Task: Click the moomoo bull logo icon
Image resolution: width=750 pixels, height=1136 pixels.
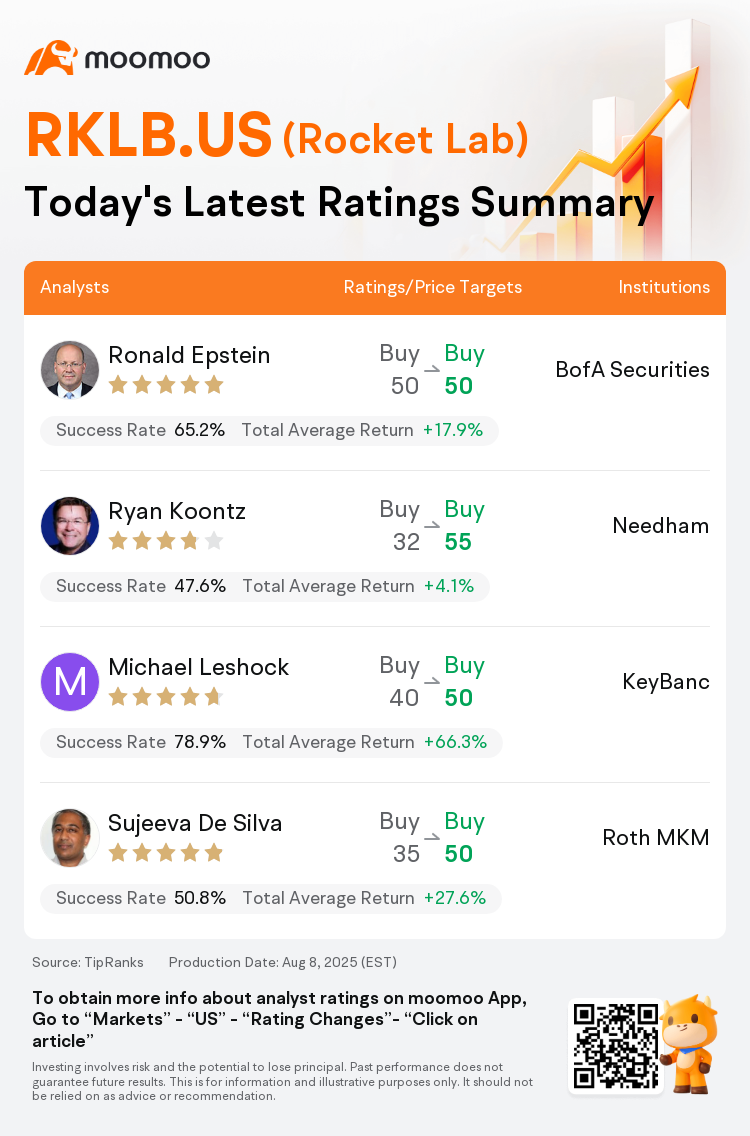Action: [51, 58]
